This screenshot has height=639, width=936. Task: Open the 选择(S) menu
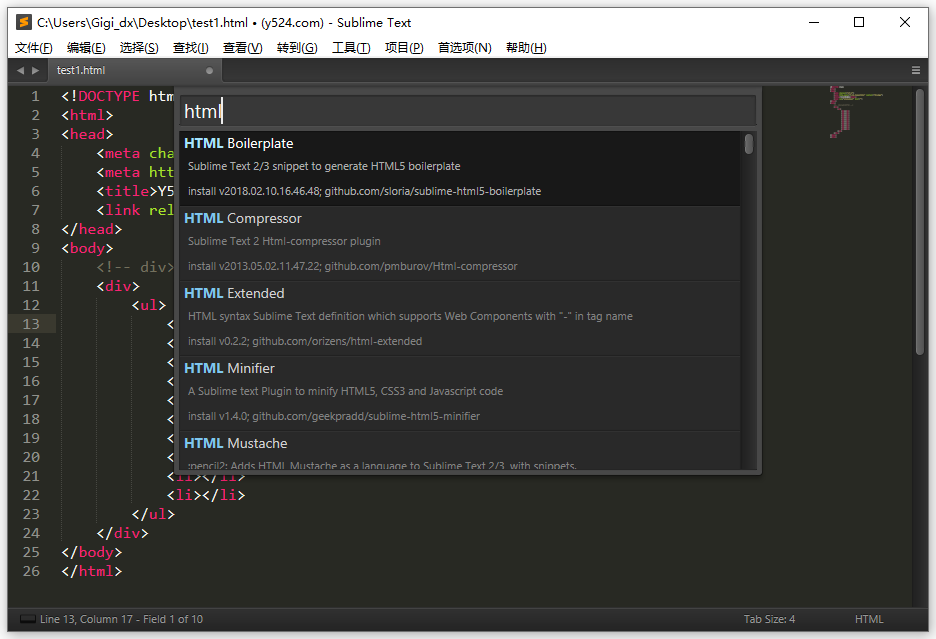139,48
